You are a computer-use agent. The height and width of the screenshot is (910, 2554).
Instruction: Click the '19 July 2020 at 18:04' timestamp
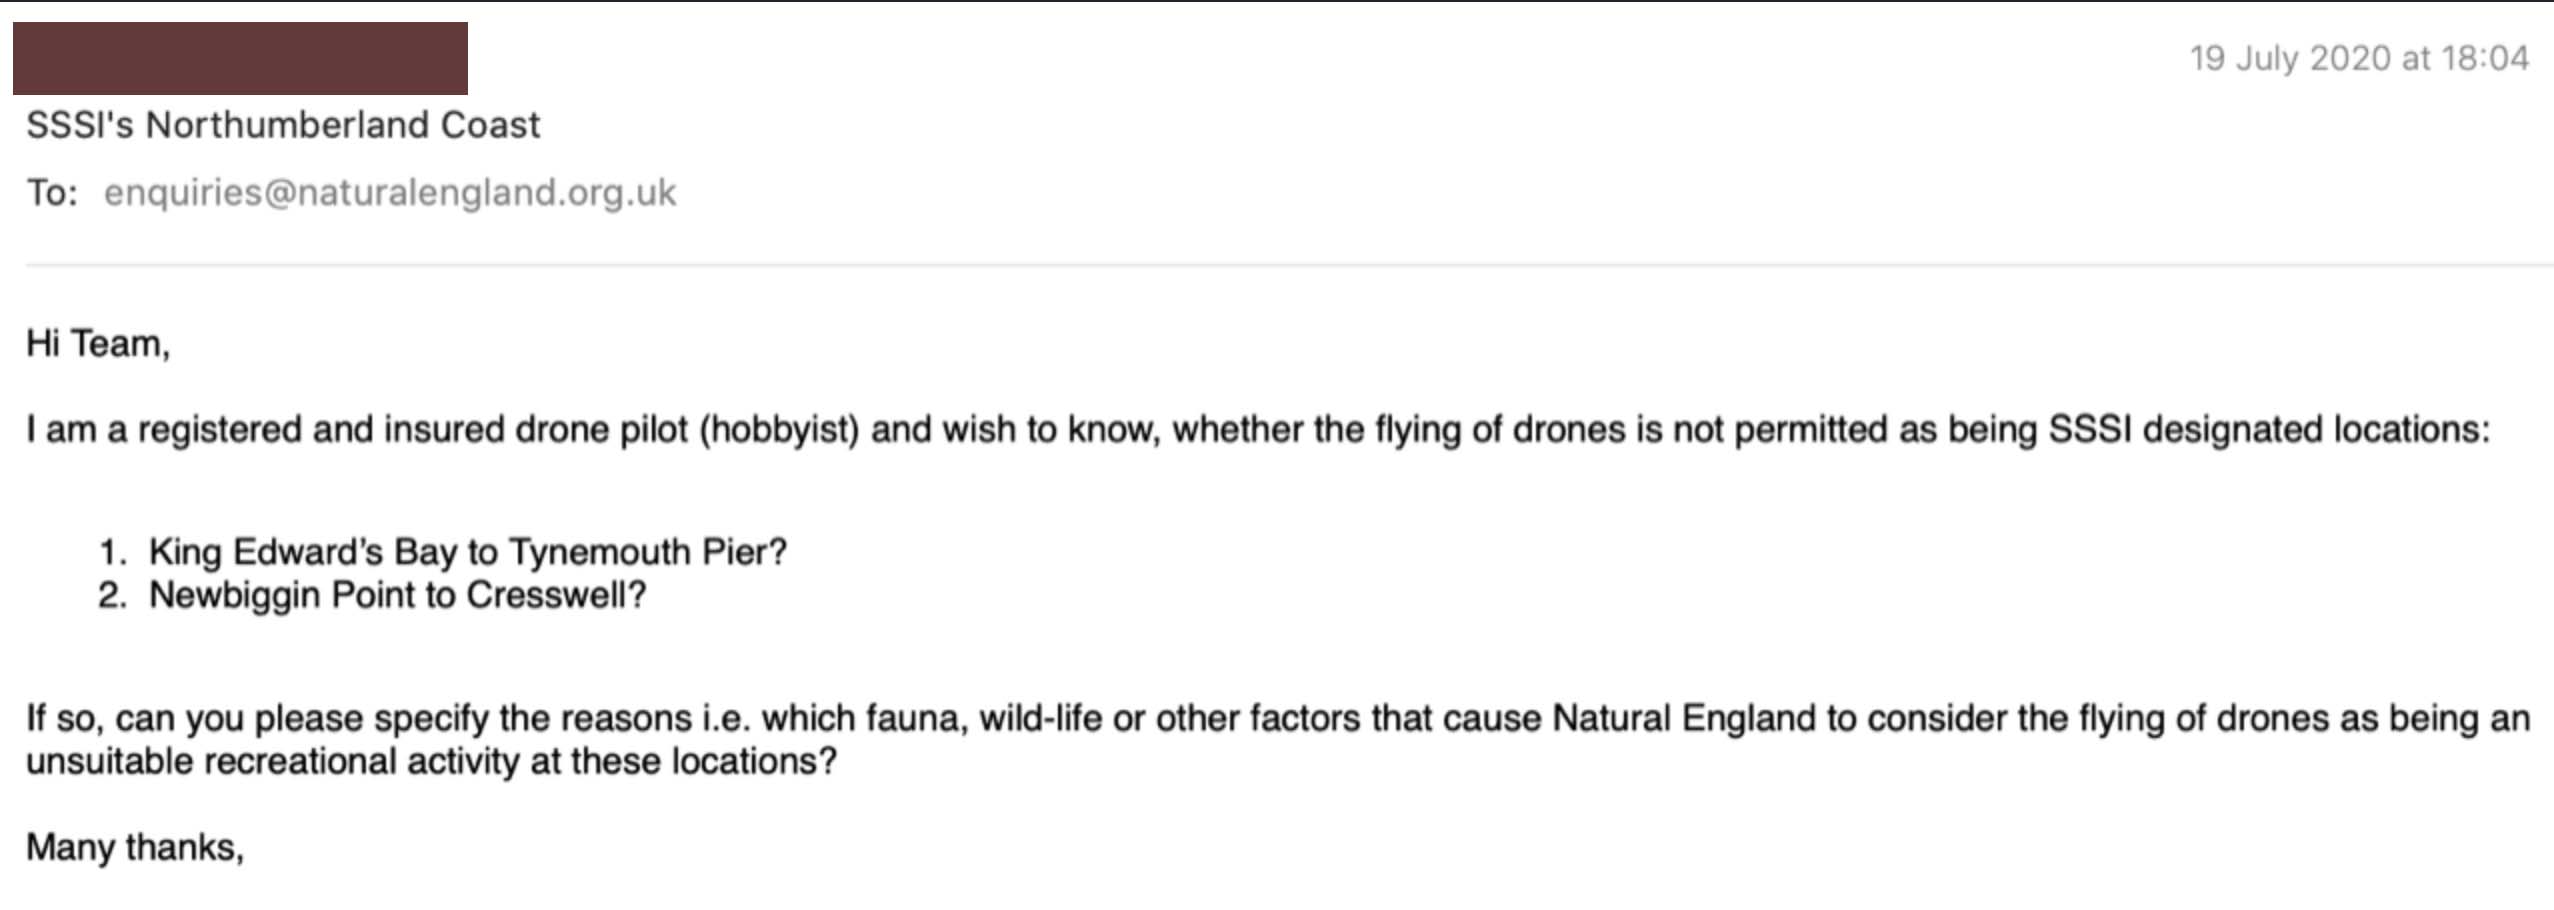[2359, 58]
